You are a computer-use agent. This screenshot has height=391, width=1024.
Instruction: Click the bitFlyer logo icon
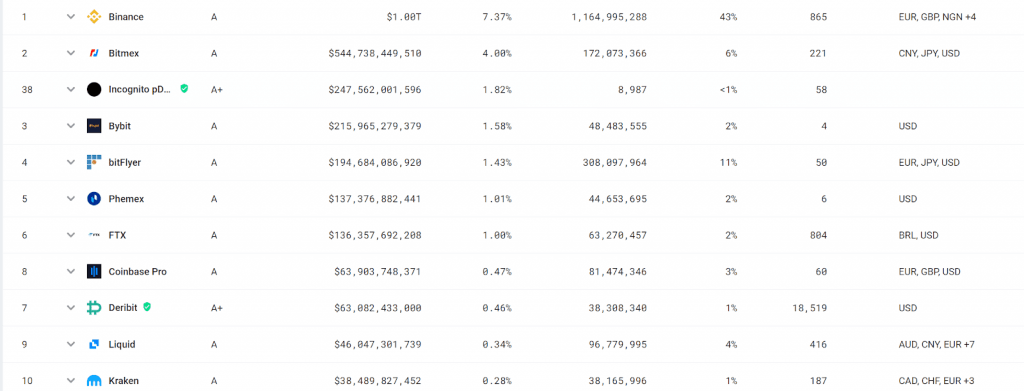point(94,163)
